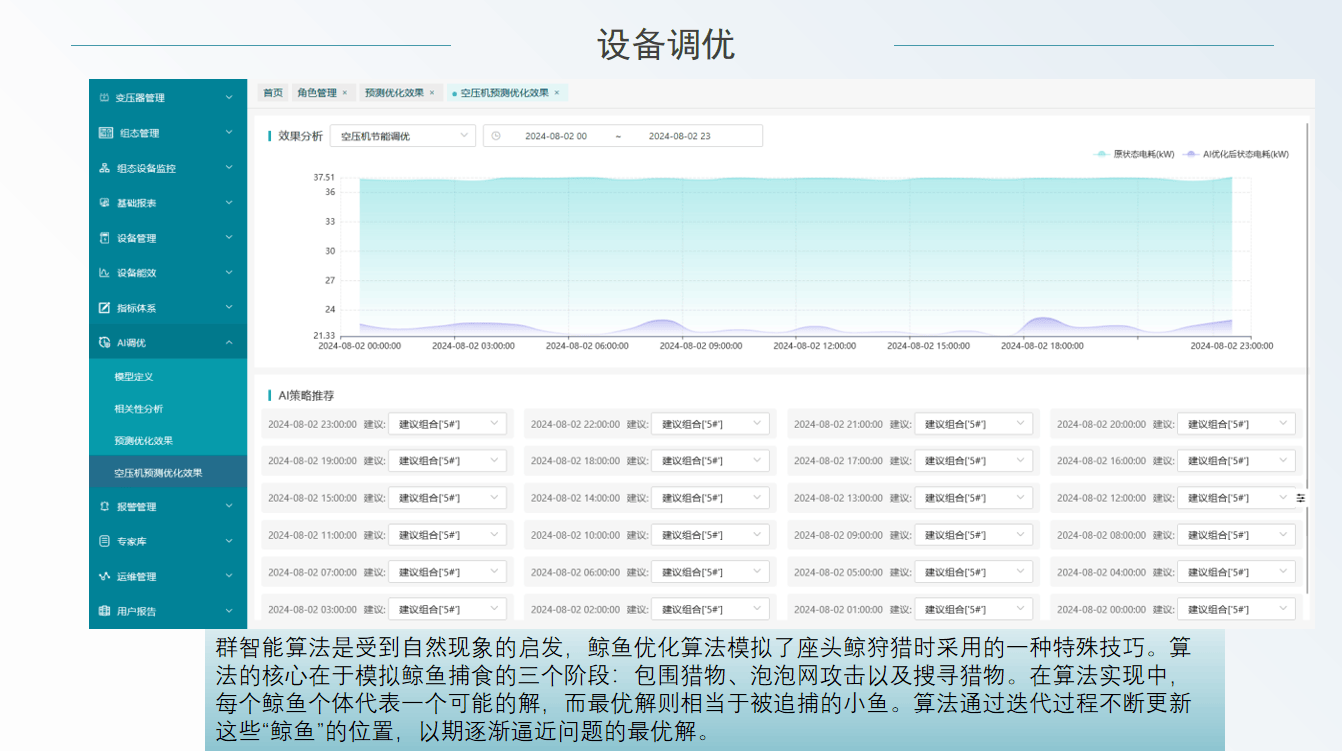This screenshot has height=751, width=1342.
Task: Select 空压机预测优化效果 in sidebar
Action: click(x=168, y=473)
